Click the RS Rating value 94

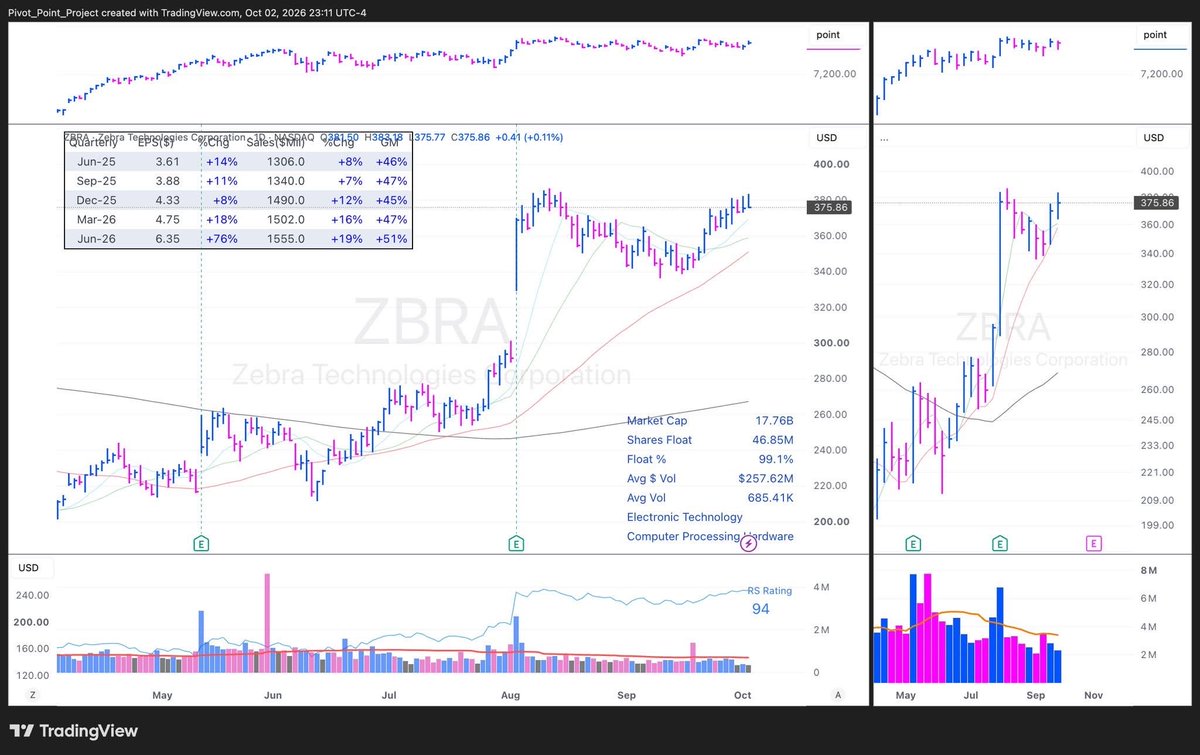point(761,608)
